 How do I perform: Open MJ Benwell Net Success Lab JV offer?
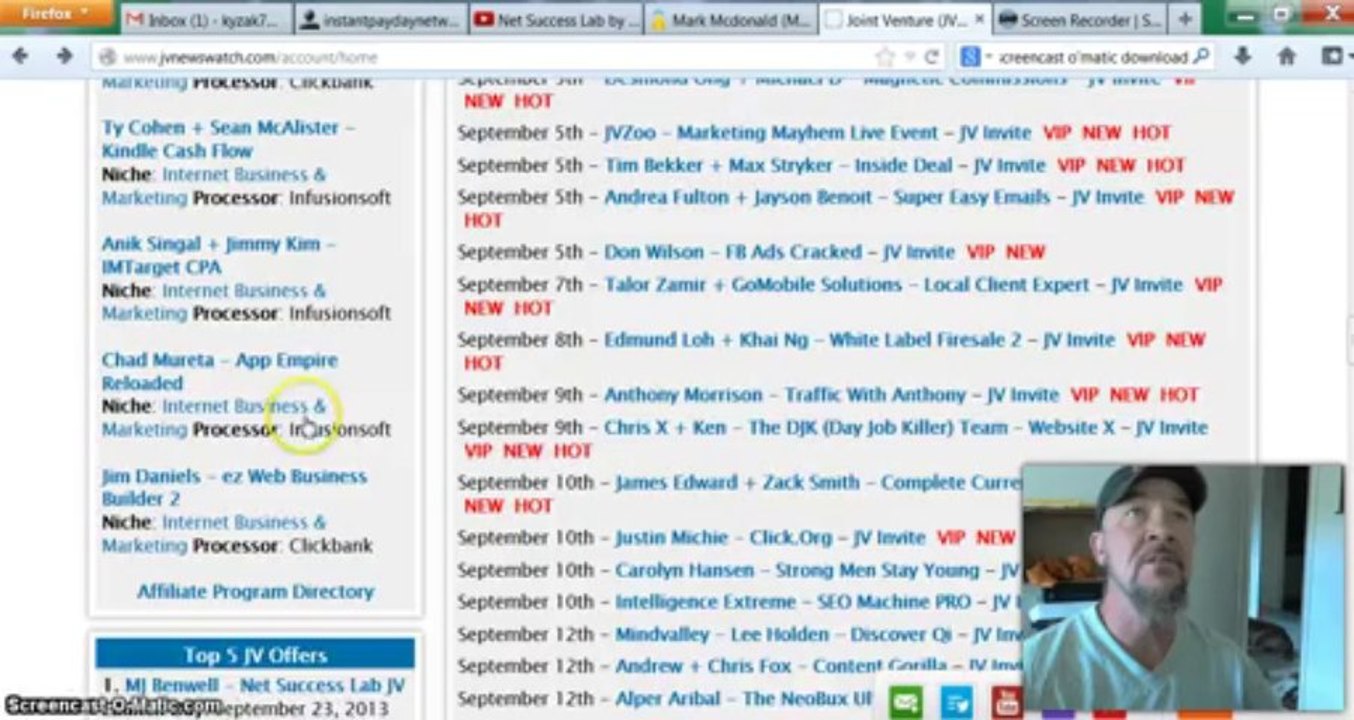pos(265,685)
